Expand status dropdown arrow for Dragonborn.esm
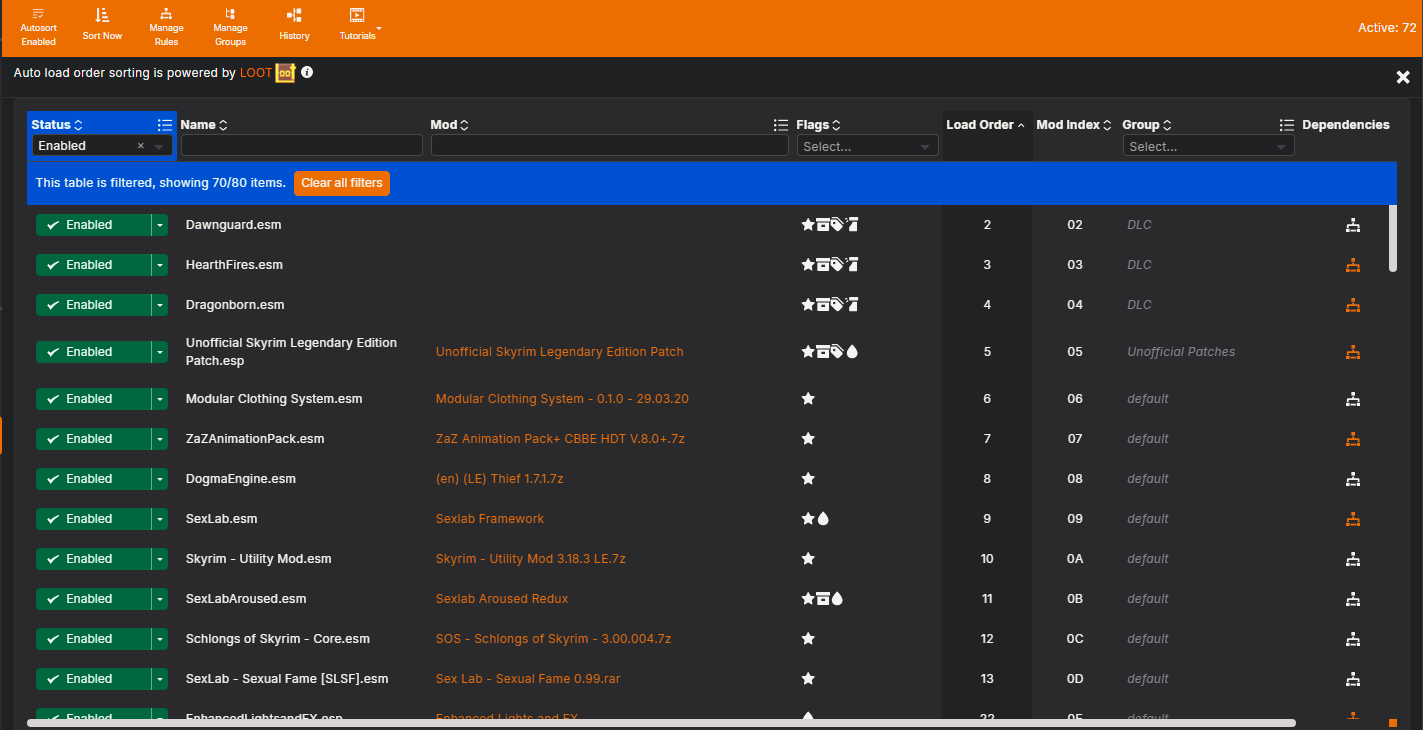The height and width of the screenshot is (730, 1423). (x=159, y=305)
